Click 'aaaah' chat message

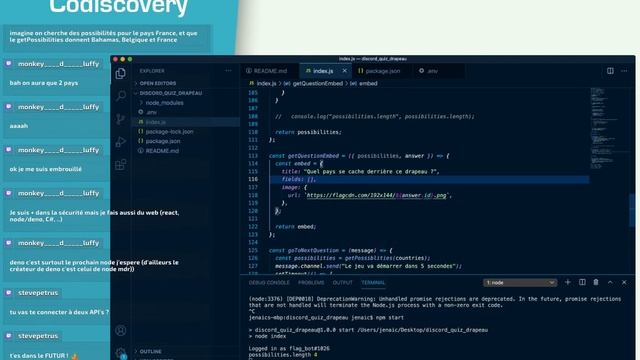[19, 126]
